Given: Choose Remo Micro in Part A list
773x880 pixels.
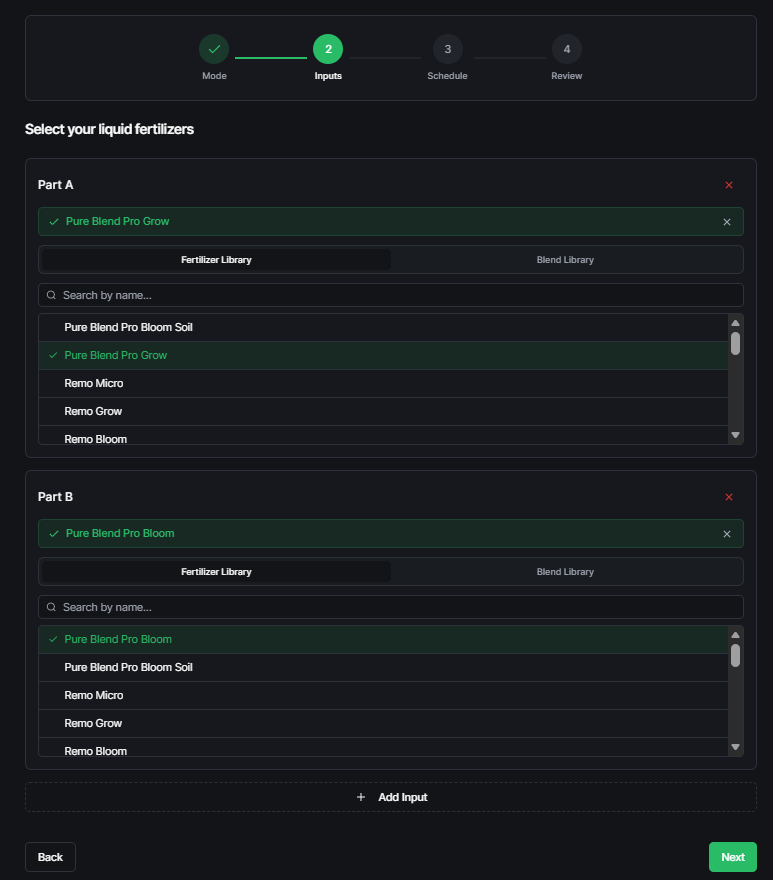Looking at the screenshot, I should click(x=383, y=384).
